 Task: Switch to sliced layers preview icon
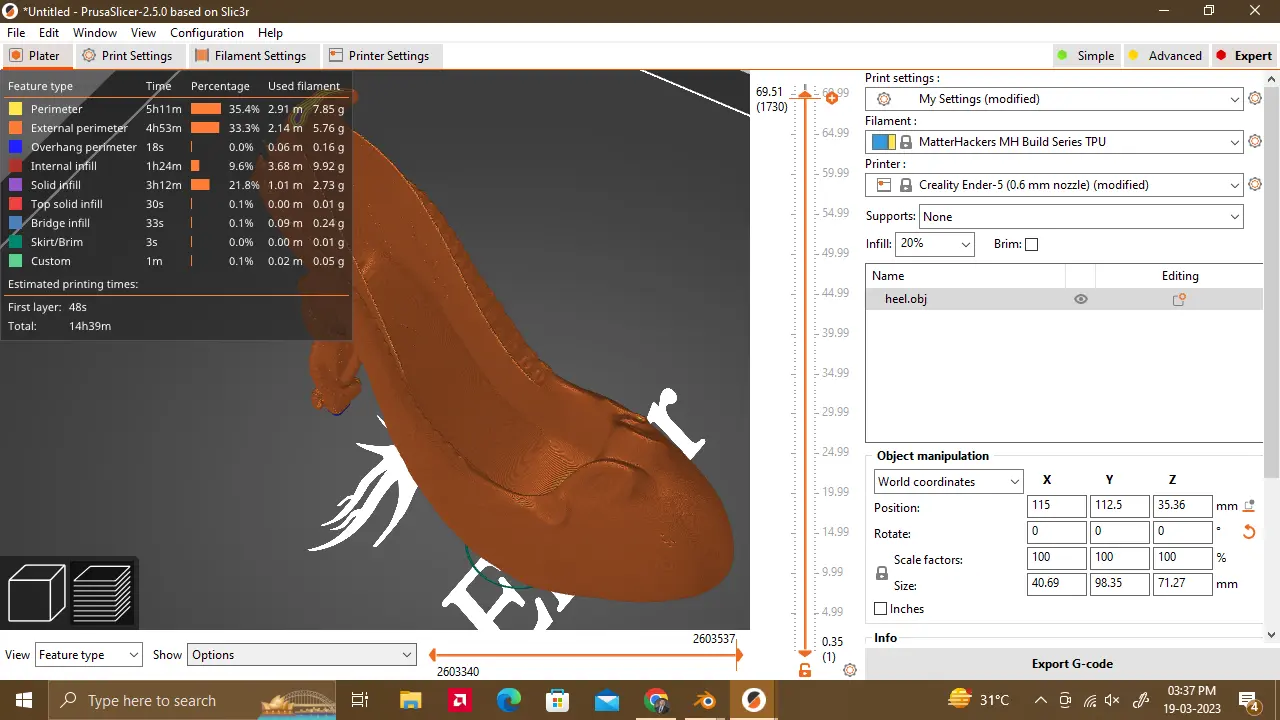click(102, 593)
